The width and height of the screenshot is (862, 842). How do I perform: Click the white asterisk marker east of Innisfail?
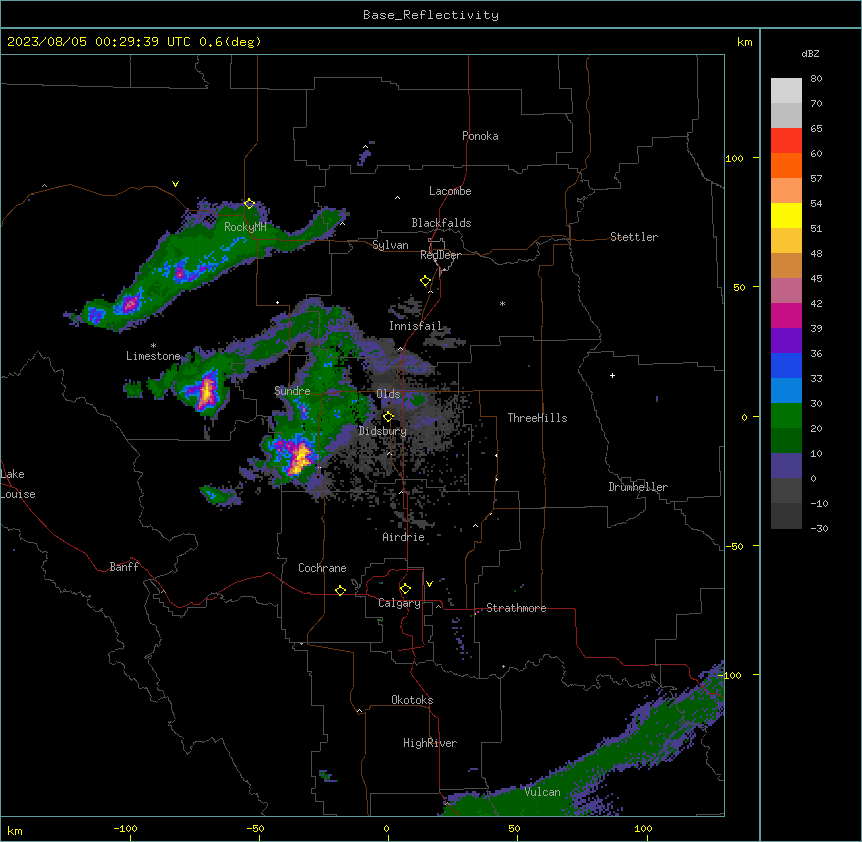click(502, 304)
